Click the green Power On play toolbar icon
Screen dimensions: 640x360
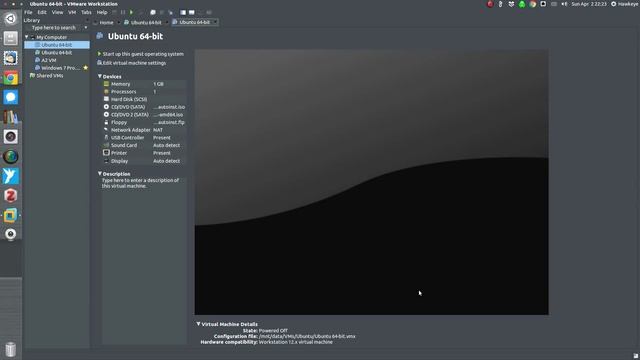pos(131,12)
